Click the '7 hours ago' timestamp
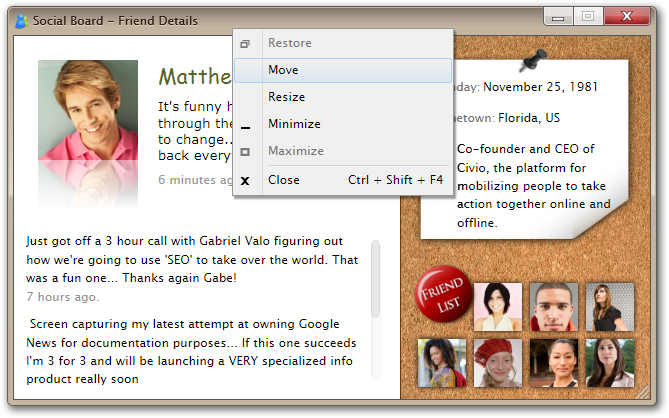The image size is (669, 418). point(62,297)
